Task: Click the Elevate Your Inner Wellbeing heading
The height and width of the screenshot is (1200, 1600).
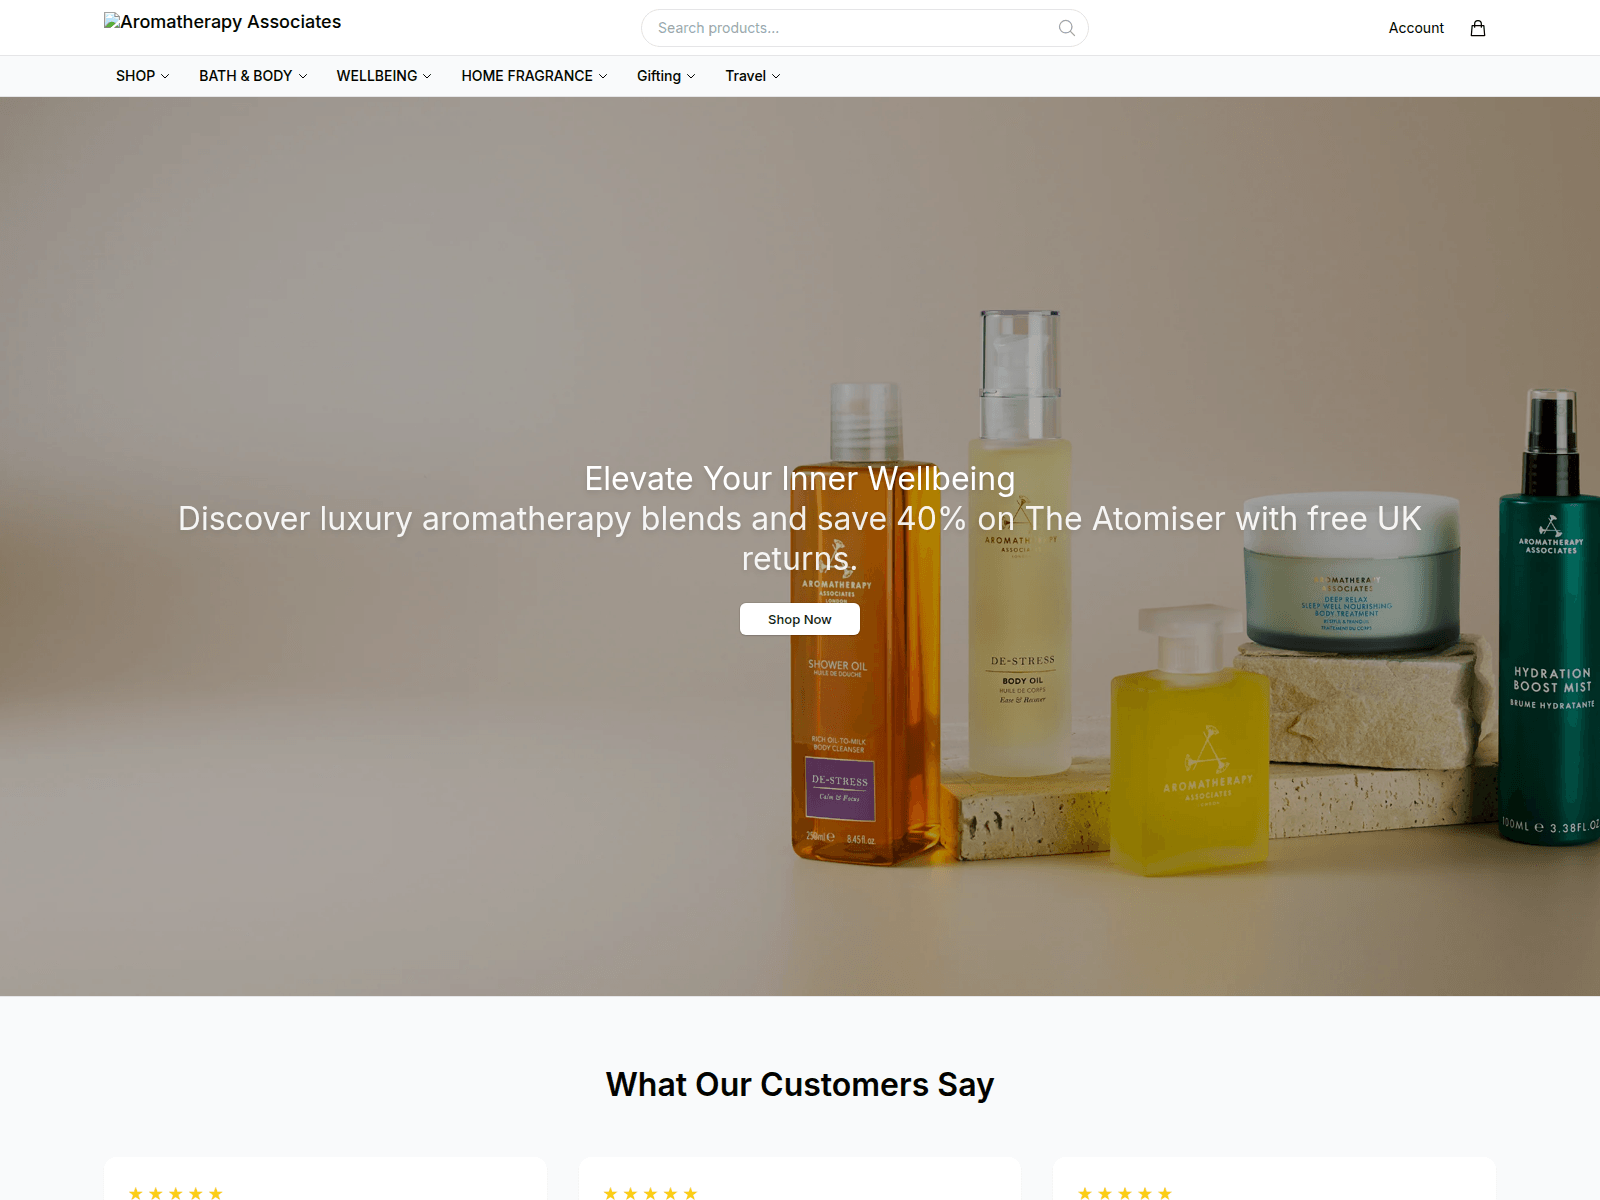Action: [800, 479]
